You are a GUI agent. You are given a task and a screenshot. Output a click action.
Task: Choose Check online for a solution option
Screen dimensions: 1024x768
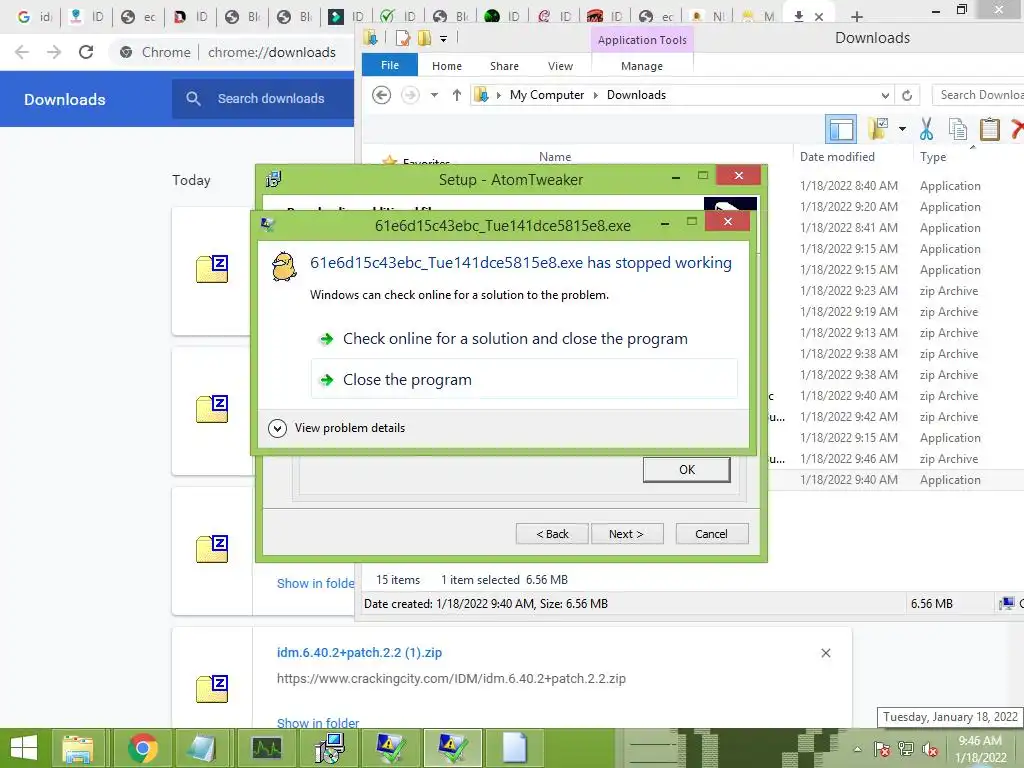pos(515,339)
